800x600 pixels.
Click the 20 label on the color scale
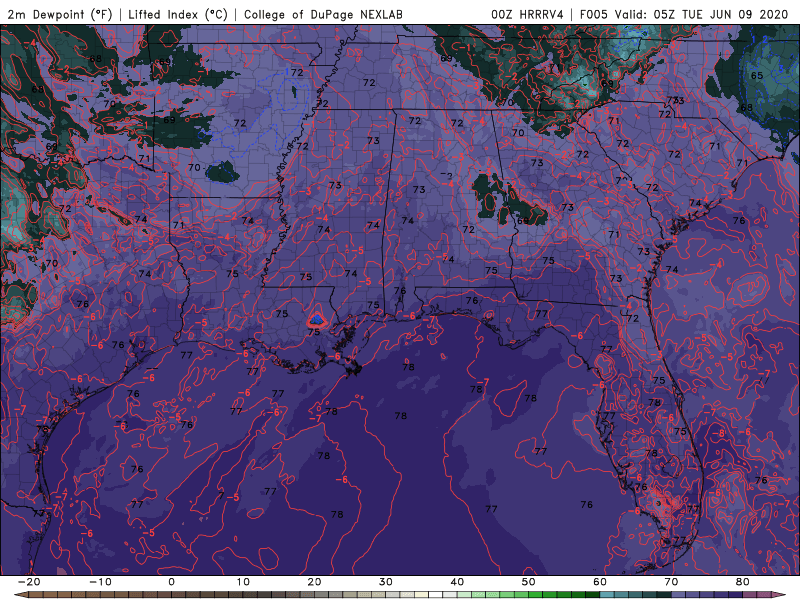click(314, 582)
